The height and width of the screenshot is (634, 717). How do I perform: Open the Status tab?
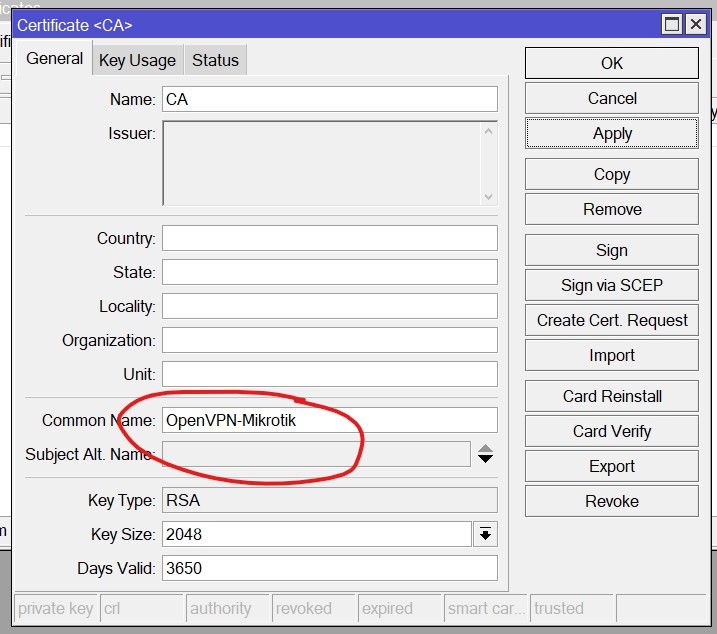click(215, 60)
